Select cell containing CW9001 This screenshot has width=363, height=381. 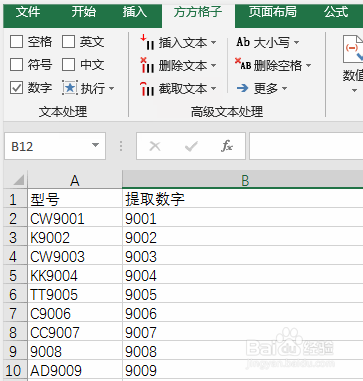click(x=75, y=218)
